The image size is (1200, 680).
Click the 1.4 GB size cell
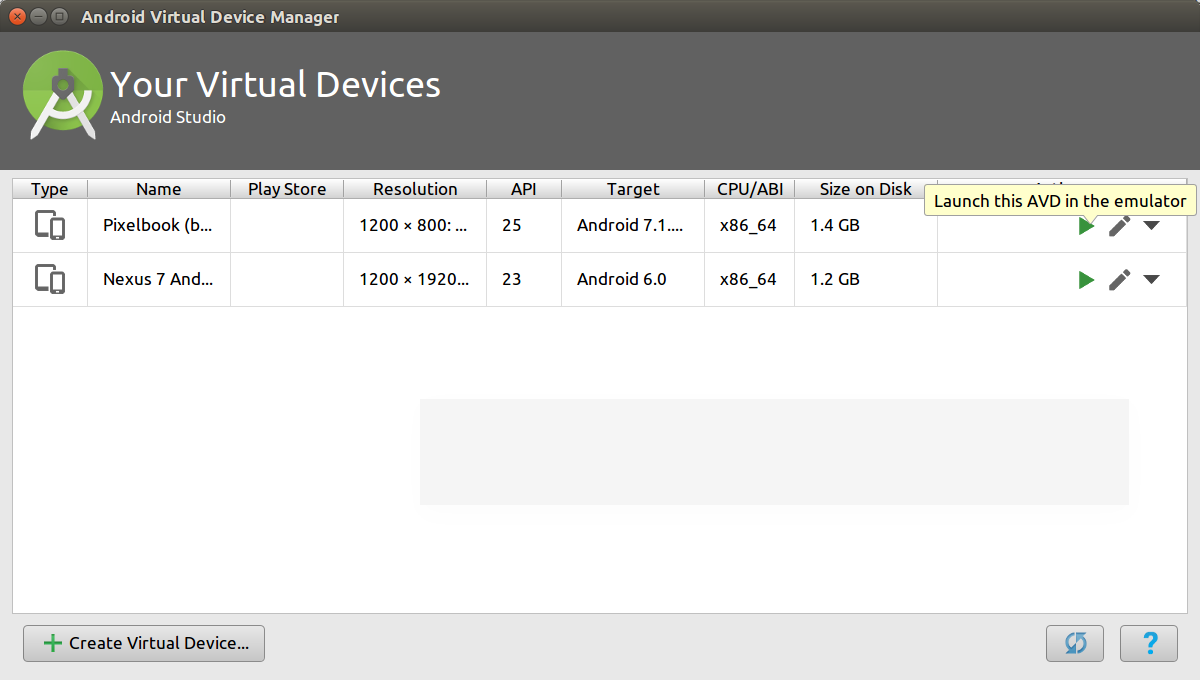coord(866,226)
